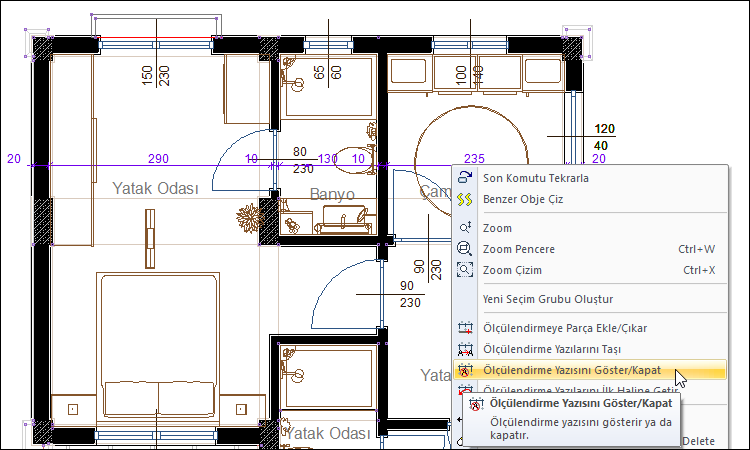Click the Zoom Pencere icon
The width and height of the screenshot is (750, 450).
[465, 249]
